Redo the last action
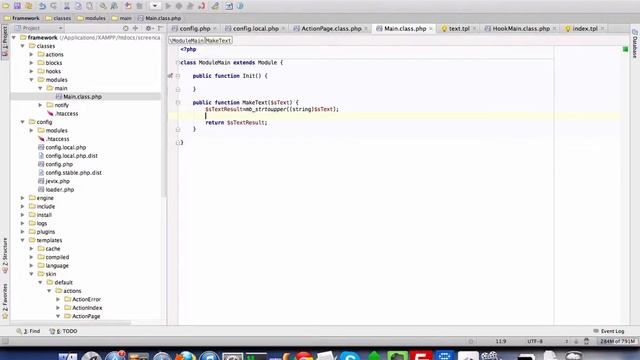Image resolution: width=640 pixels, height=360 pixels. 53,6
